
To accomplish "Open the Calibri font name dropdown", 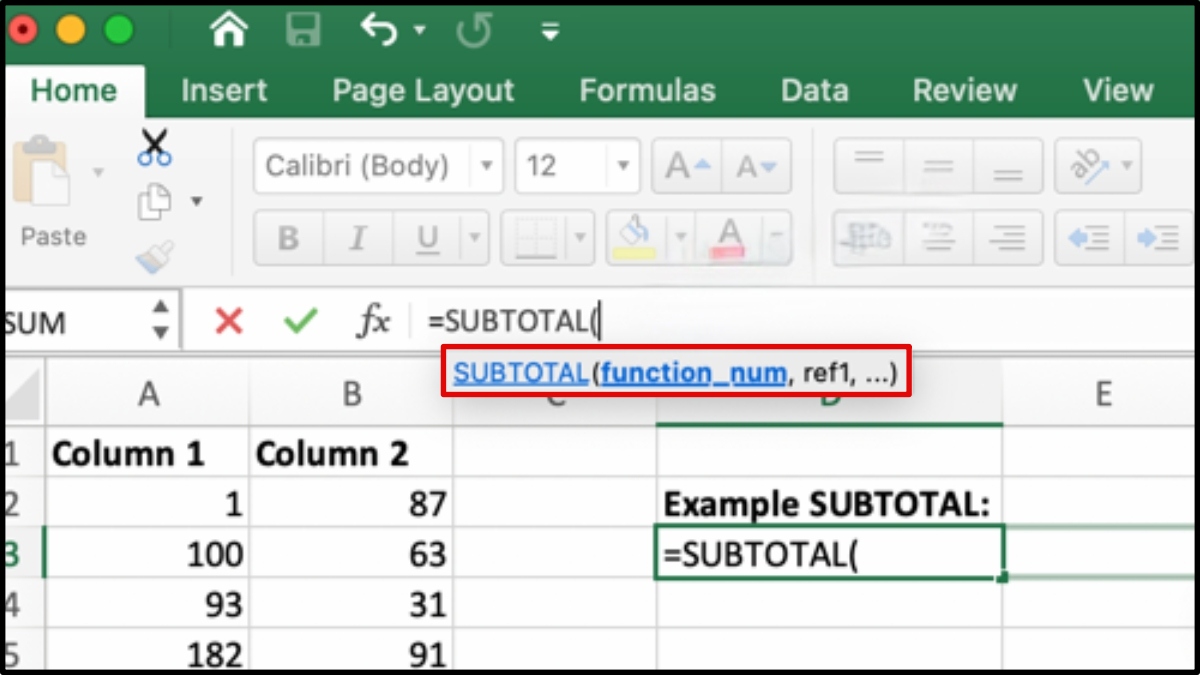I will (487, 166).
